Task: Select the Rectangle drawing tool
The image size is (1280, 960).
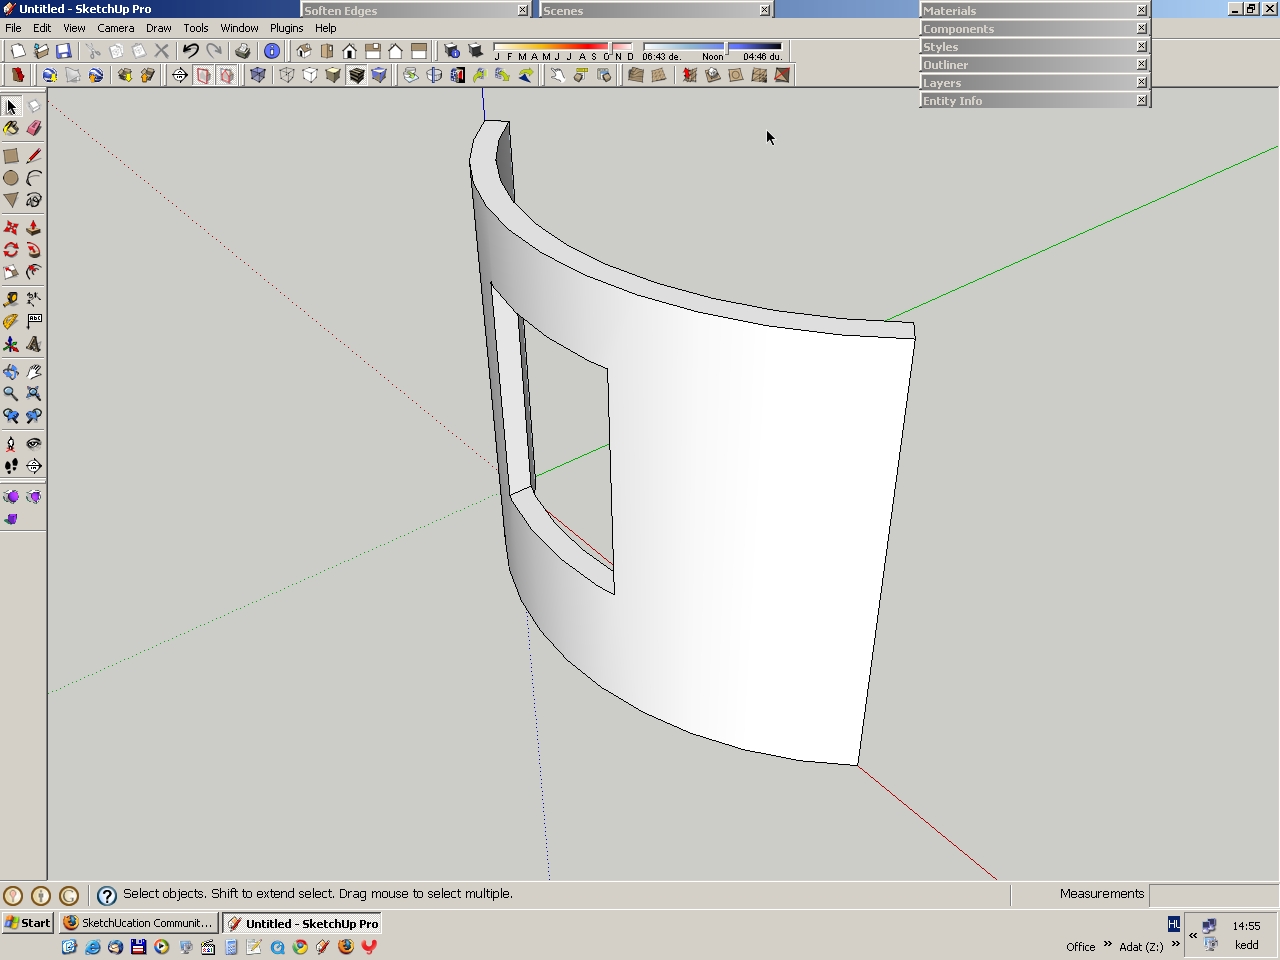Action: (x=11, y=156)
